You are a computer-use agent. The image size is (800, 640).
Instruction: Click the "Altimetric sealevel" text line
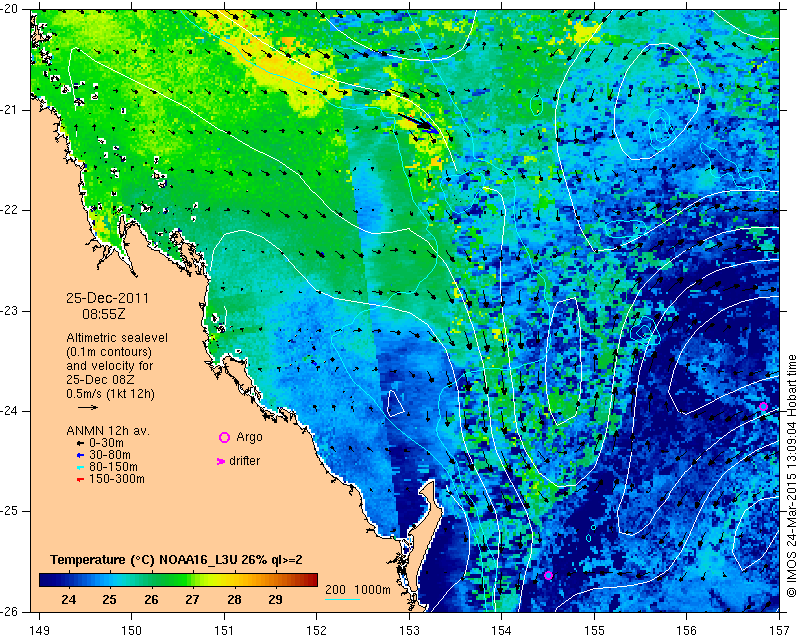[x=117, y=338]
